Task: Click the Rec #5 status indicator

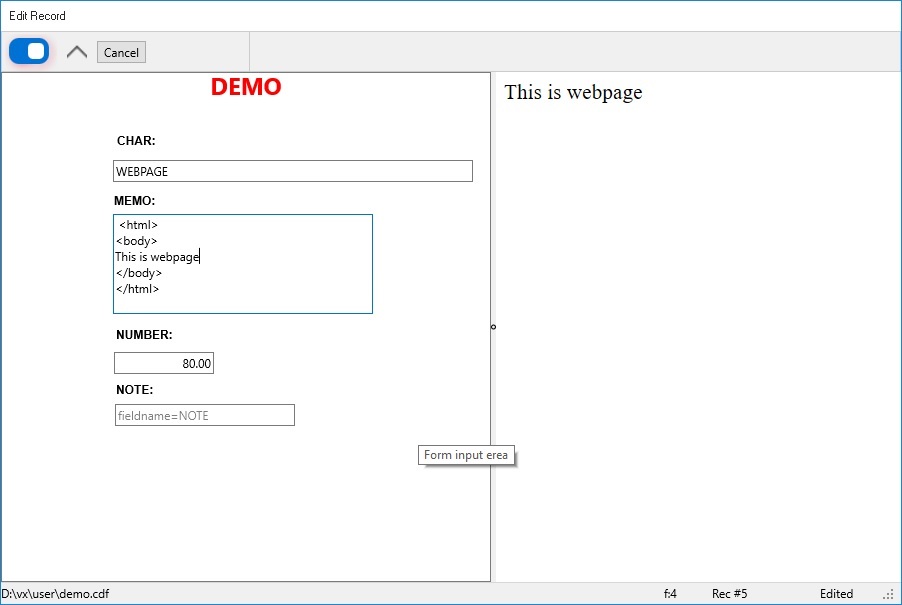Action: pyautogui.click(x=729, y=594)
